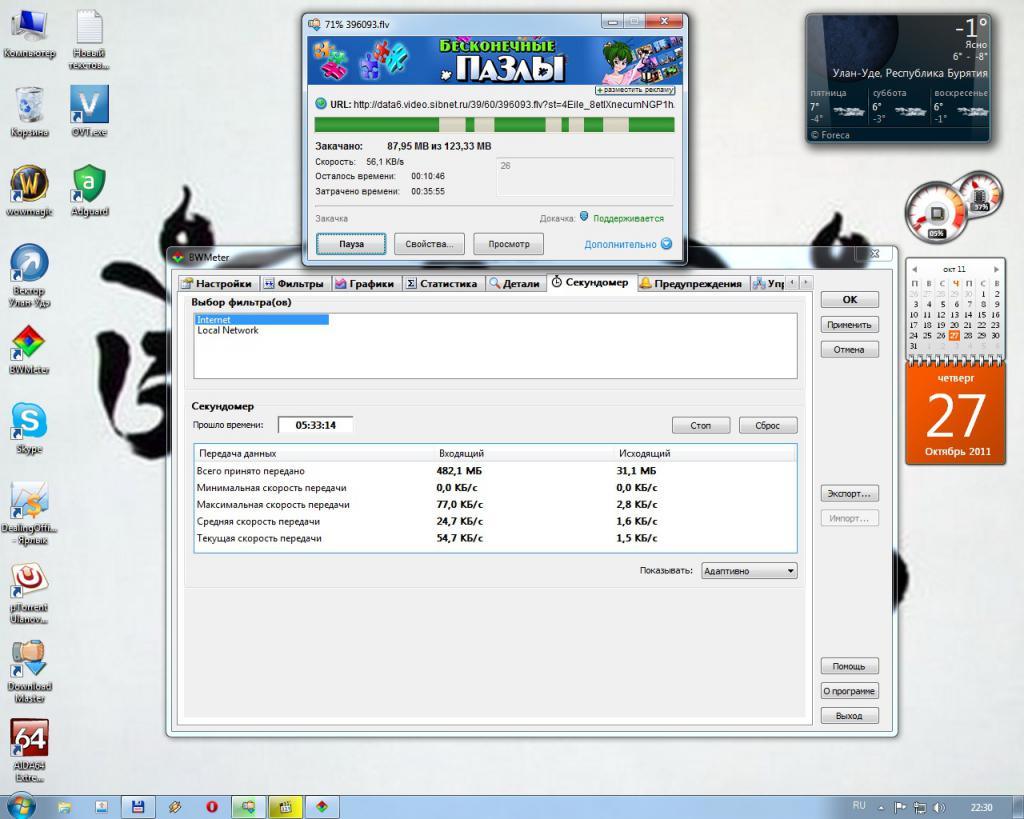
Task: Open the AIDA64 Extreme desktop icon
Action: tap(29, 741)
